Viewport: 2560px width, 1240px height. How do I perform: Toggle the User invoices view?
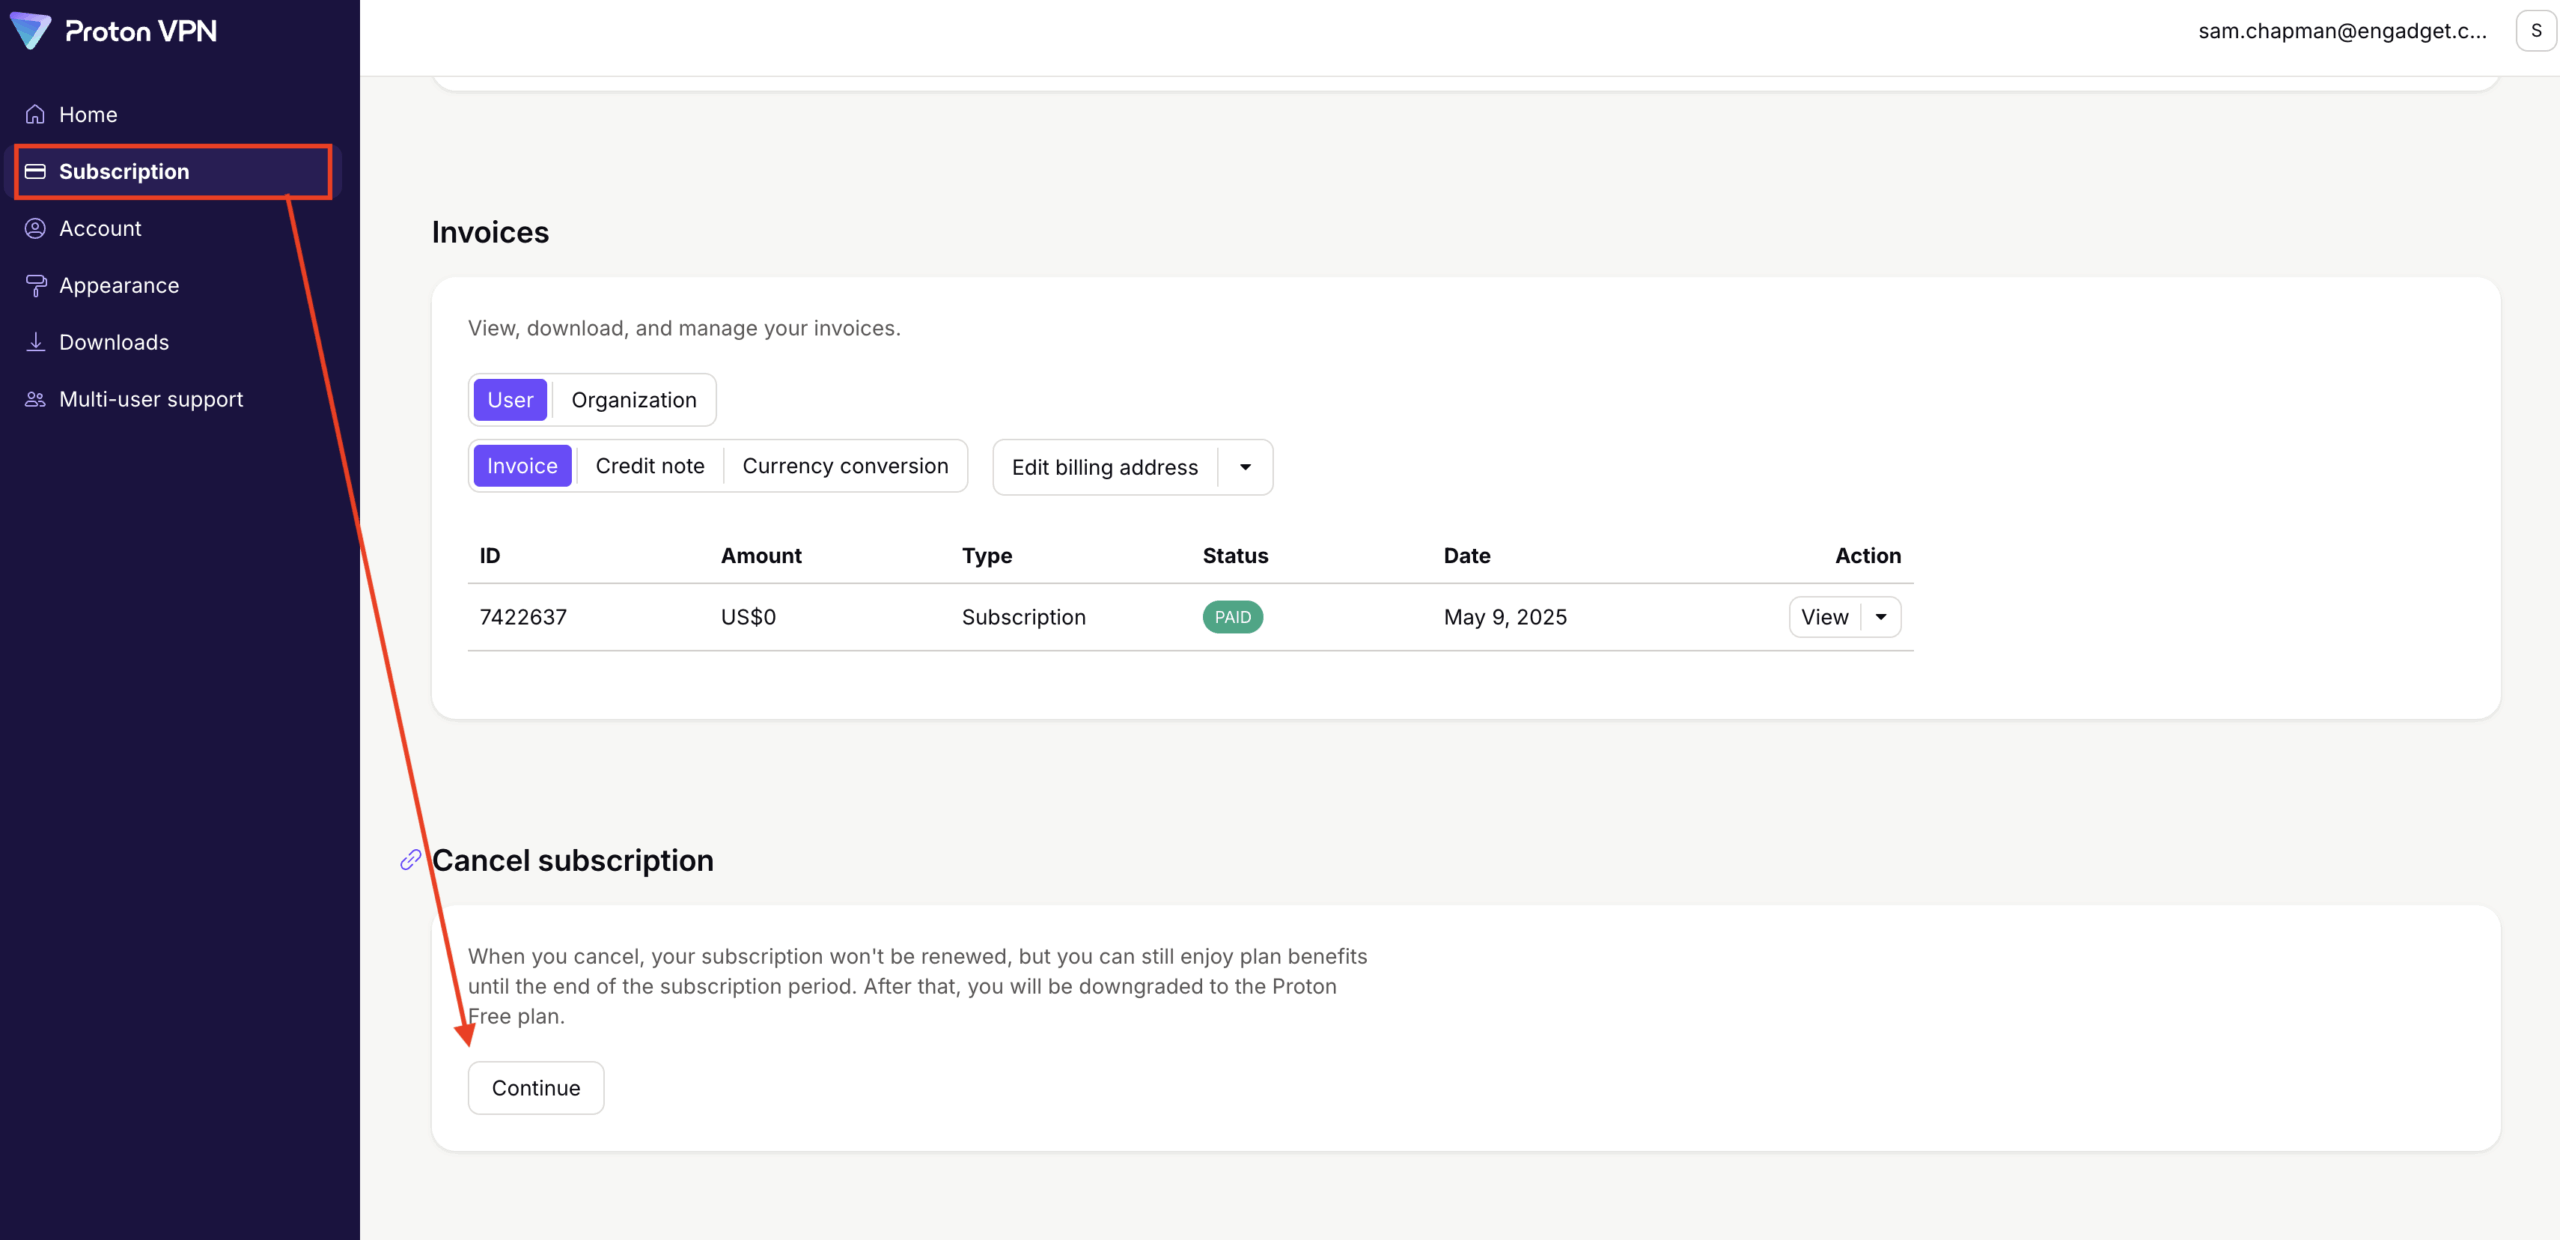[x=510, y=399]
